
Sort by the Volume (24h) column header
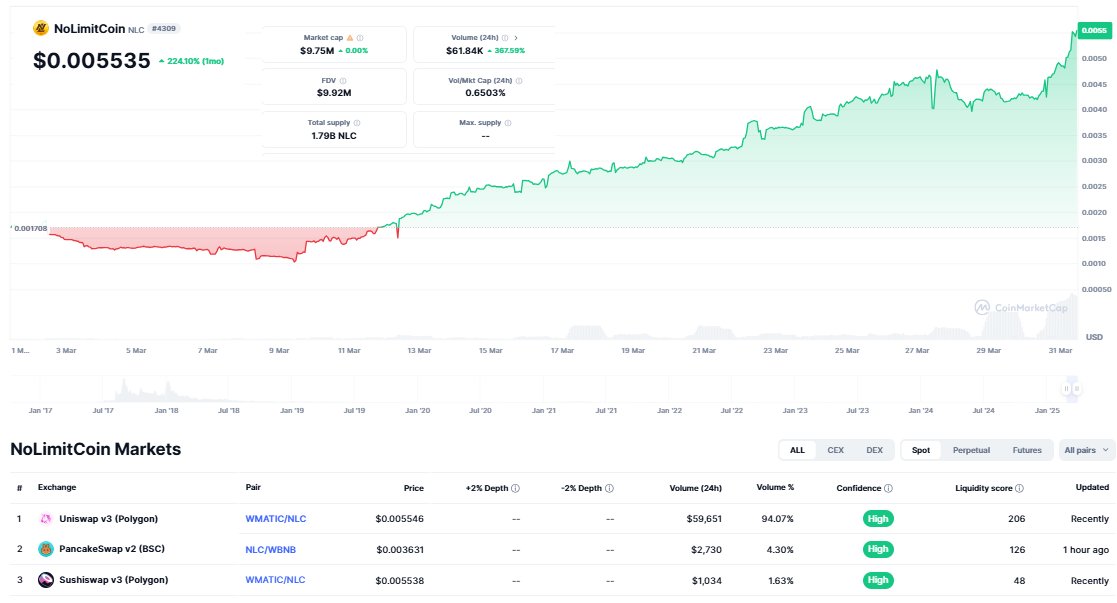[x=695, y=488]
